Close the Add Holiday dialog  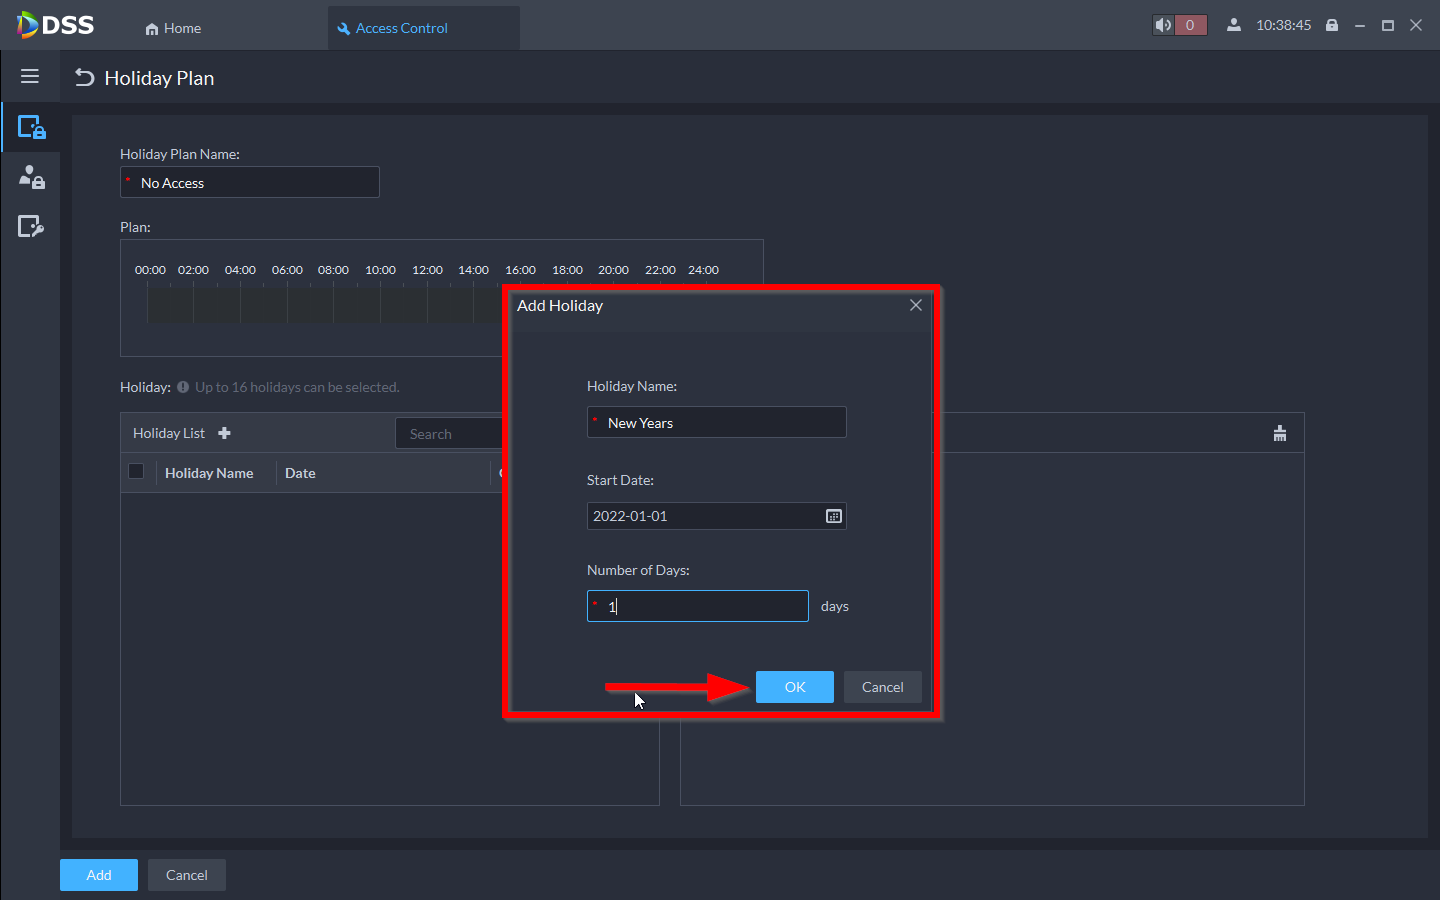pos(915,305)
